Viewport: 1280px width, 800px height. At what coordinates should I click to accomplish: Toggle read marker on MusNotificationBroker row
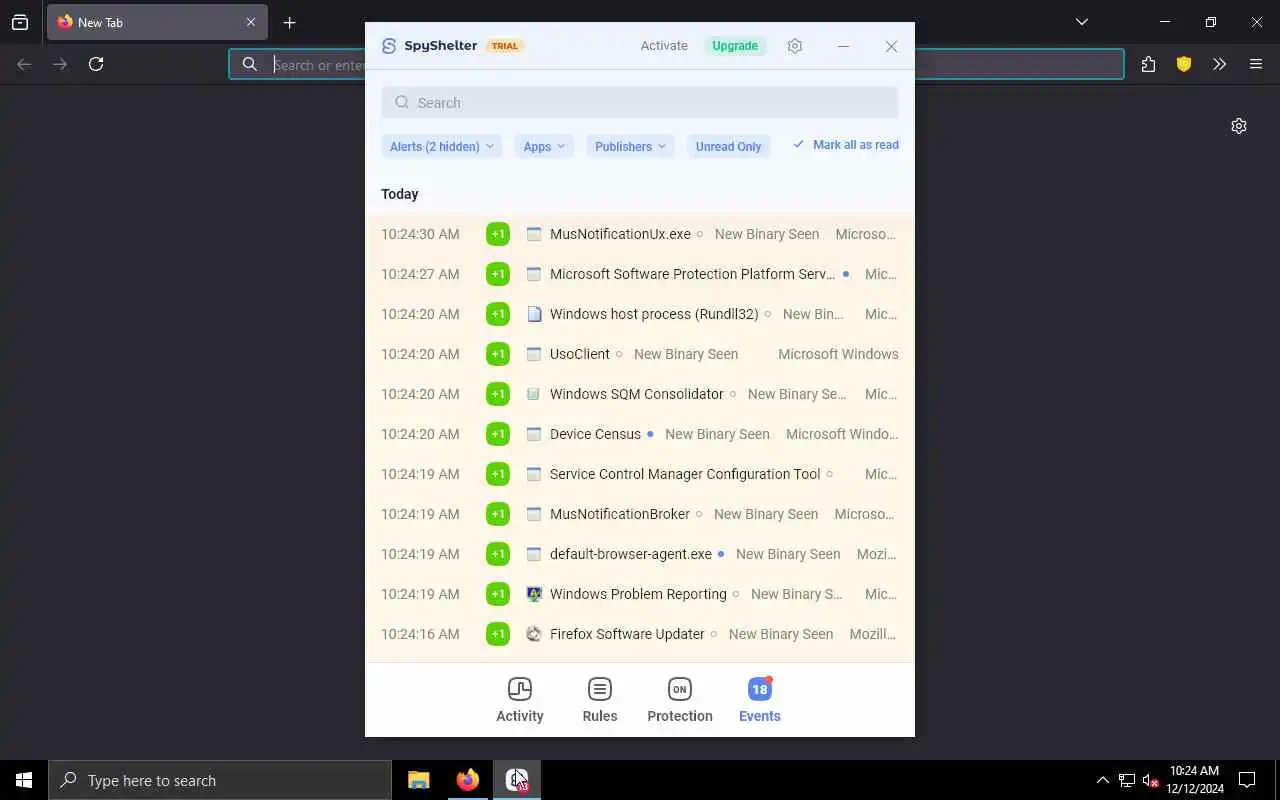pos(699,514)
